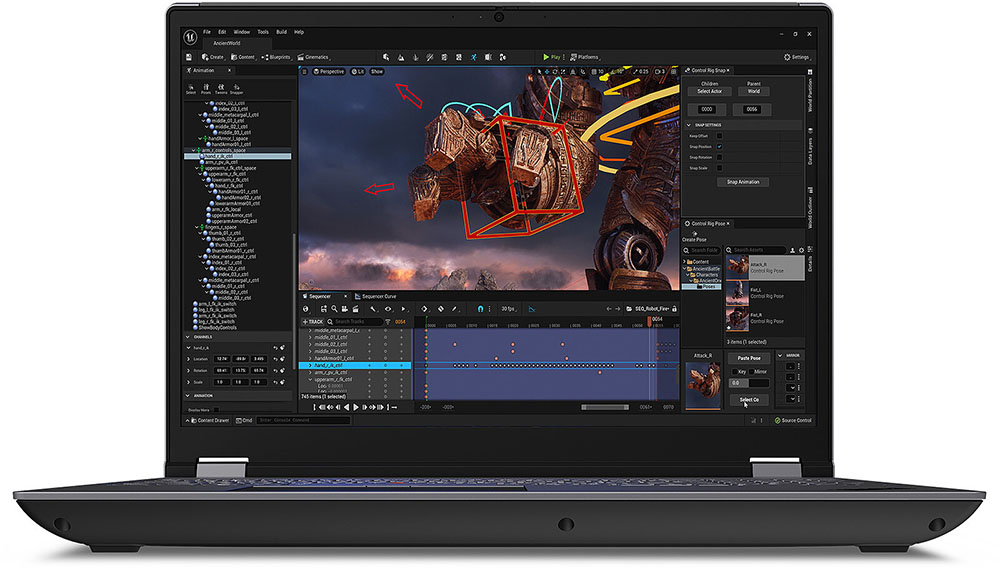Image resolution: width=1000 pixels, height=568 pixels.
Task: Tick the Mirror checkbox under Paste Pose
Action: coord(750,371)
